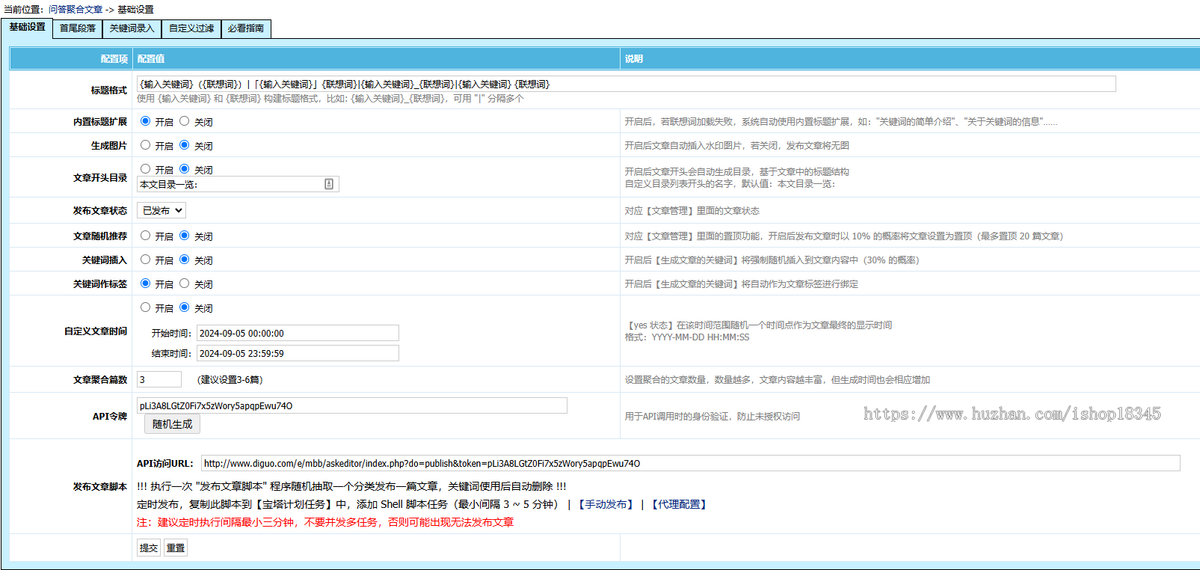Click the (建议设置3-6篇) hint text
The image size is (1200, 570).
230,380
